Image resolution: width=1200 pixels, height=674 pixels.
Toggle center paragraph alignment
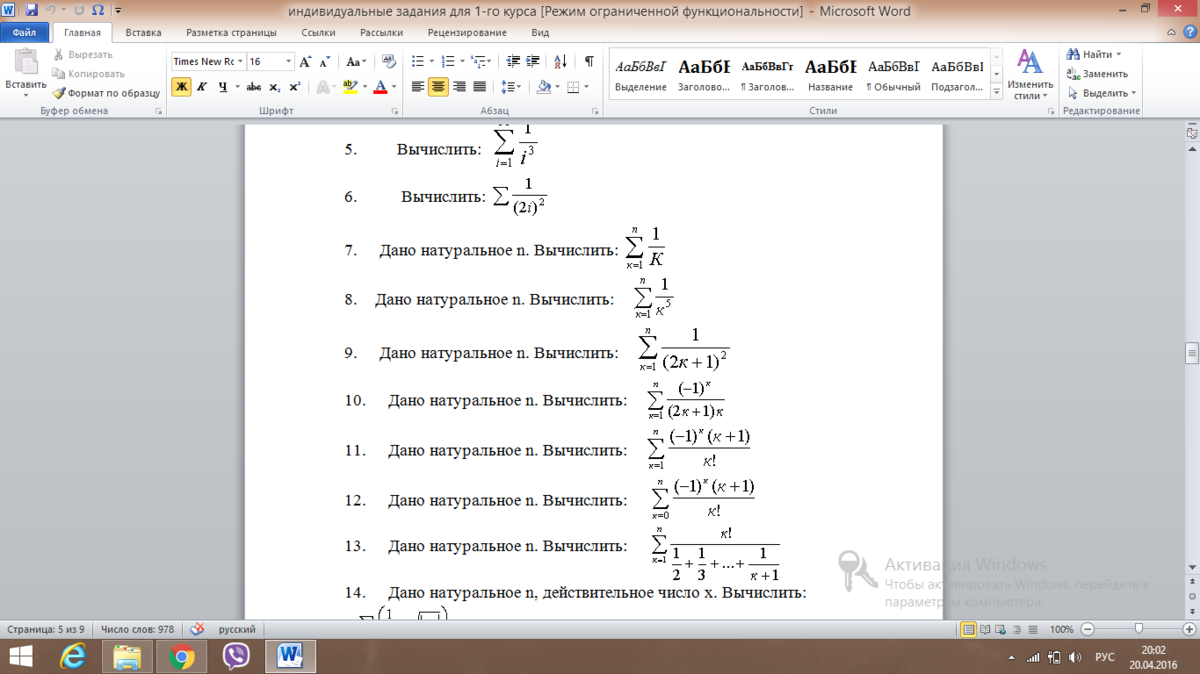[x=438, y=88]
